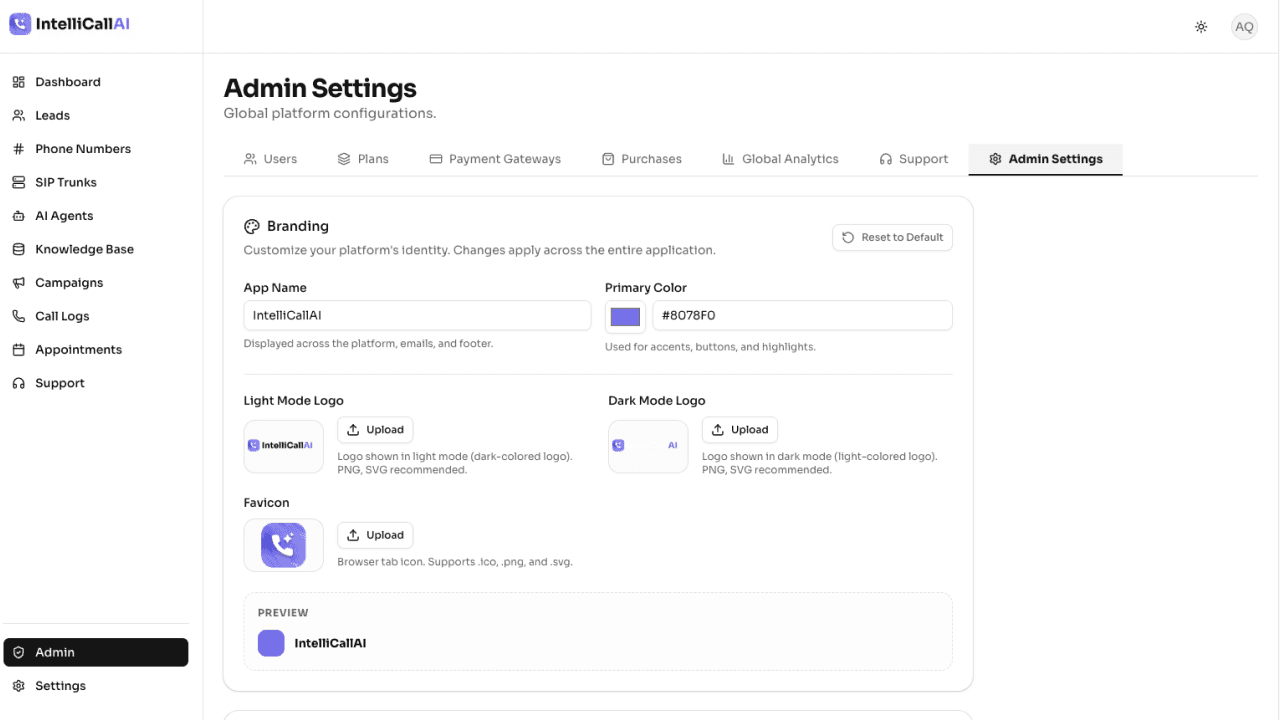Switch to the Users tab
Screen dimensions: 1280x720
click(x=270, y=159)
